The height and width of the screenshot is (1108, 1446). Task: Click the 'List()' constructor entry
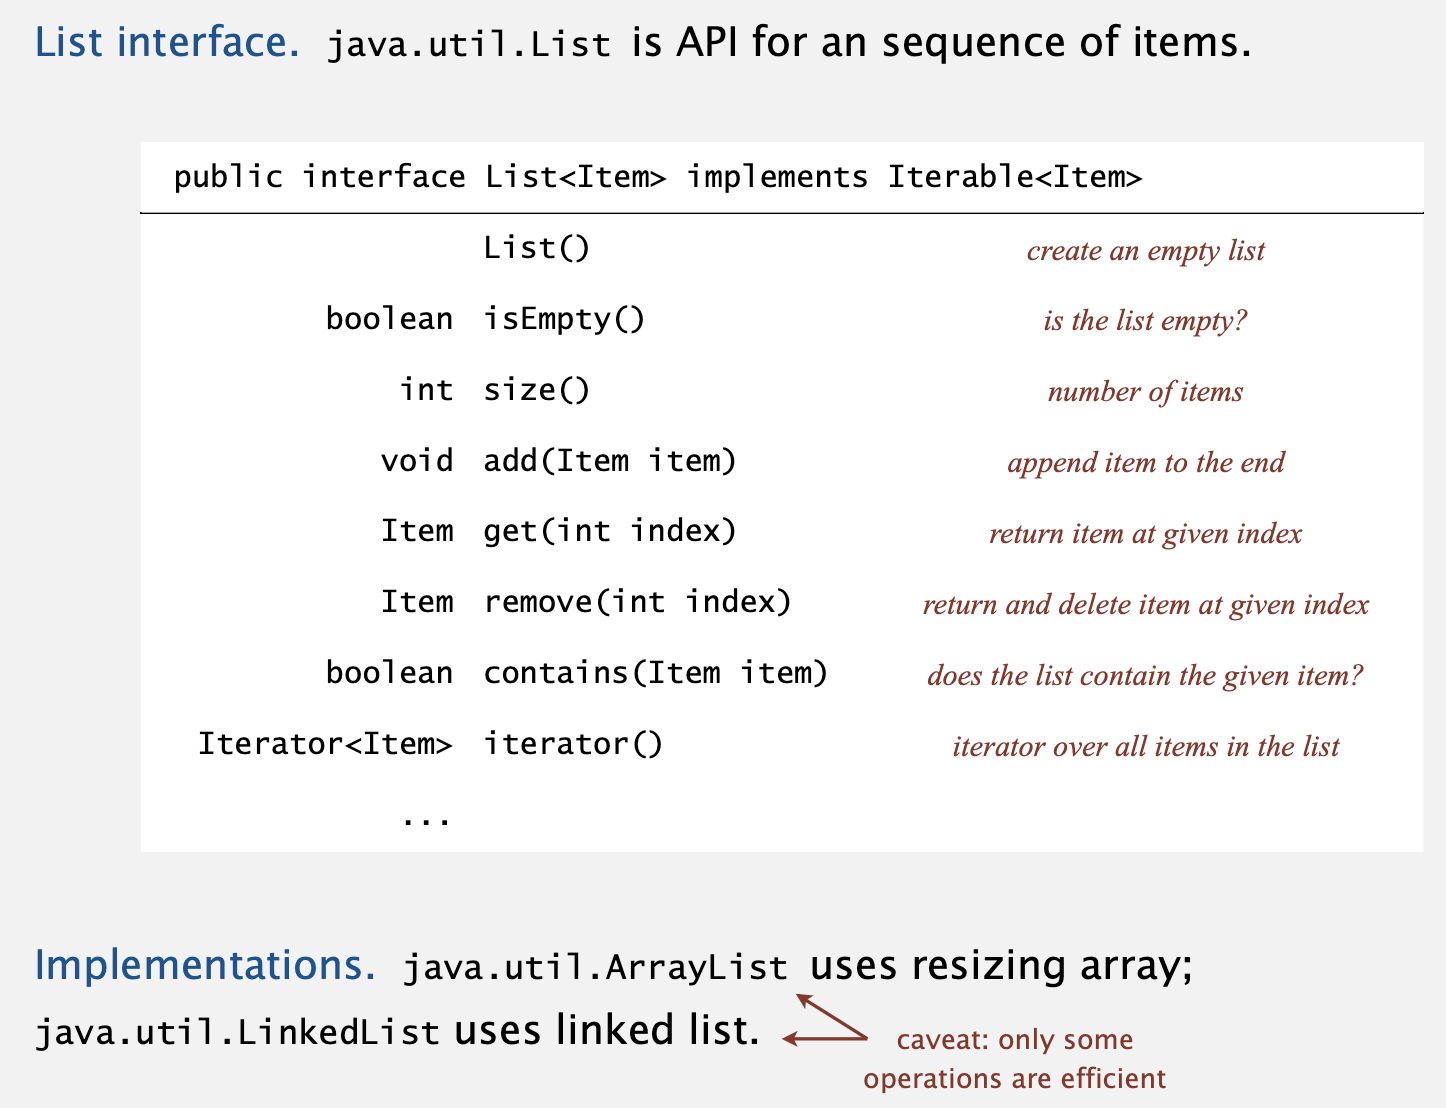point(537,248)
